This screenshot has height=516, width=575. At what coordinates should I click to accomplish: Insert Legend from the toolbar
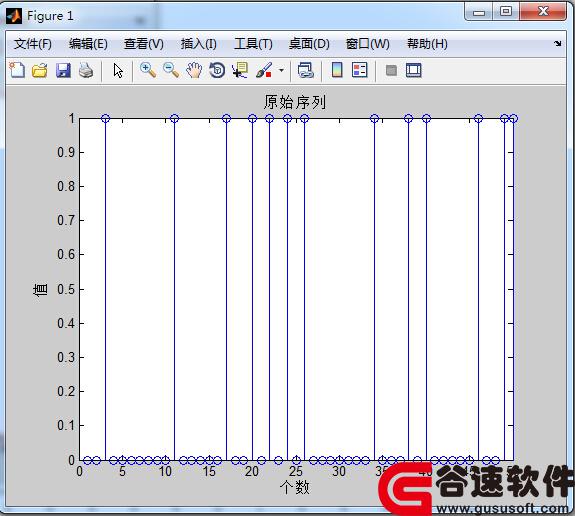tap(360, 70)
